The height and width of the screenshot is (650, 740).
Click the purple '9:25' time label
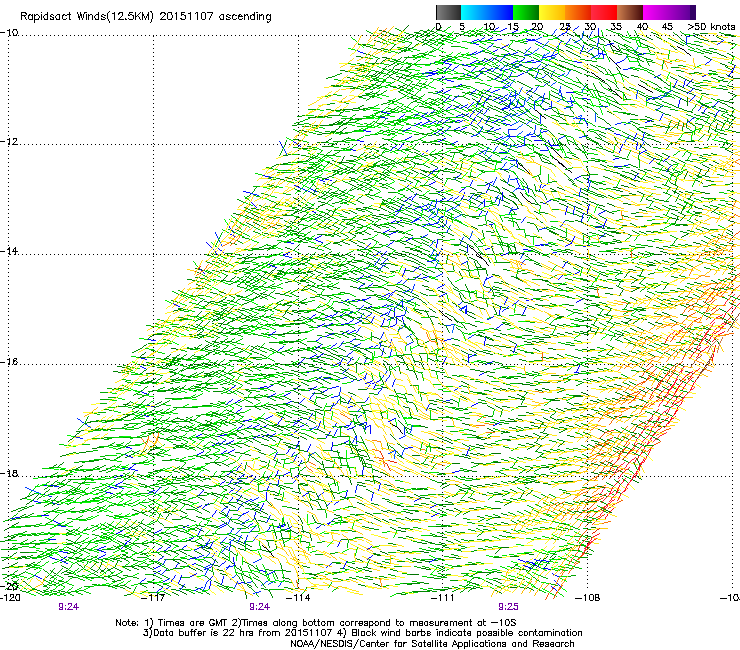[x=508, y=607]
